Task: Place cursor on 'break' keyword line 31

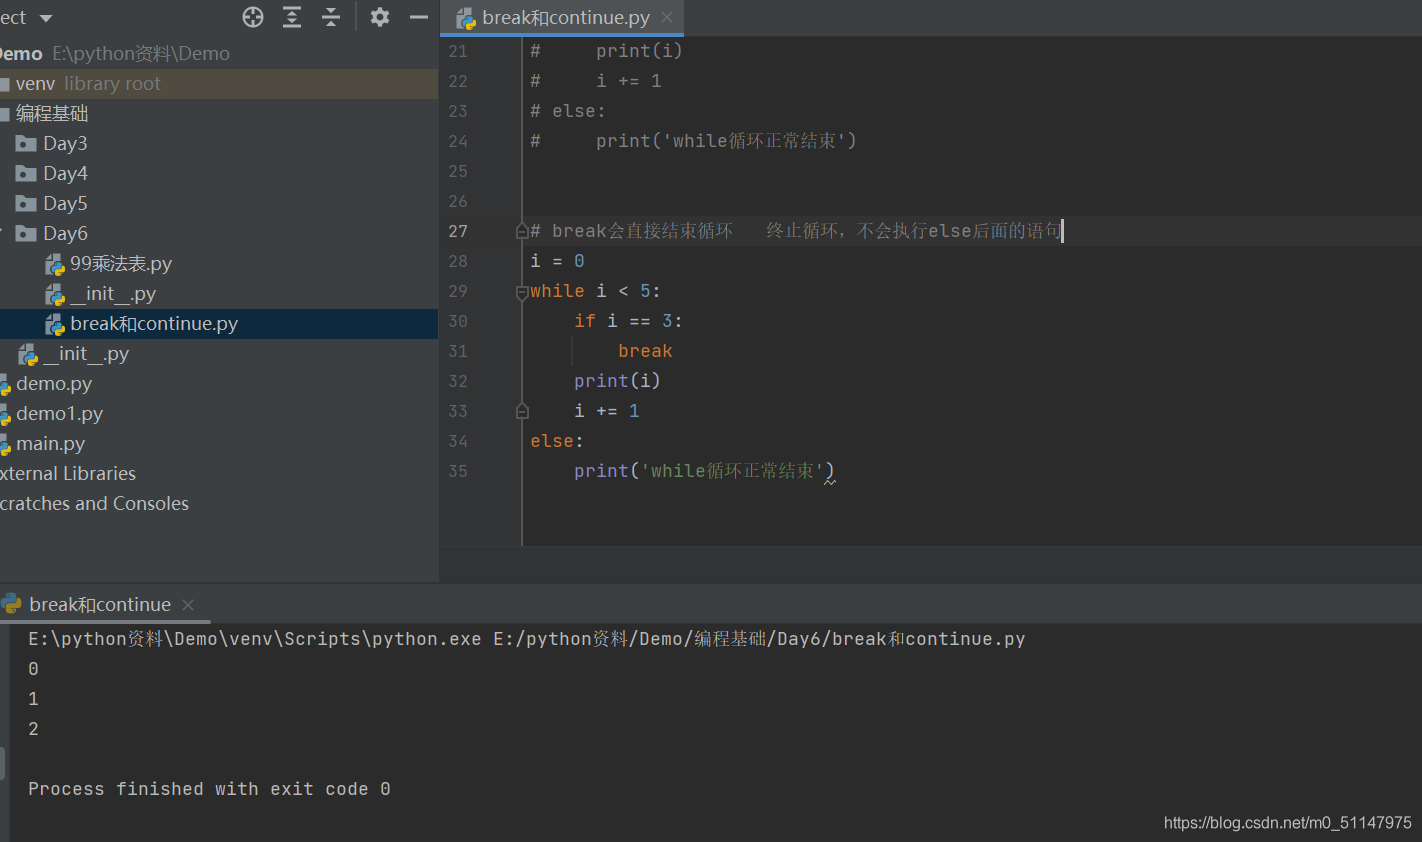Action: (x=645, y=351)
